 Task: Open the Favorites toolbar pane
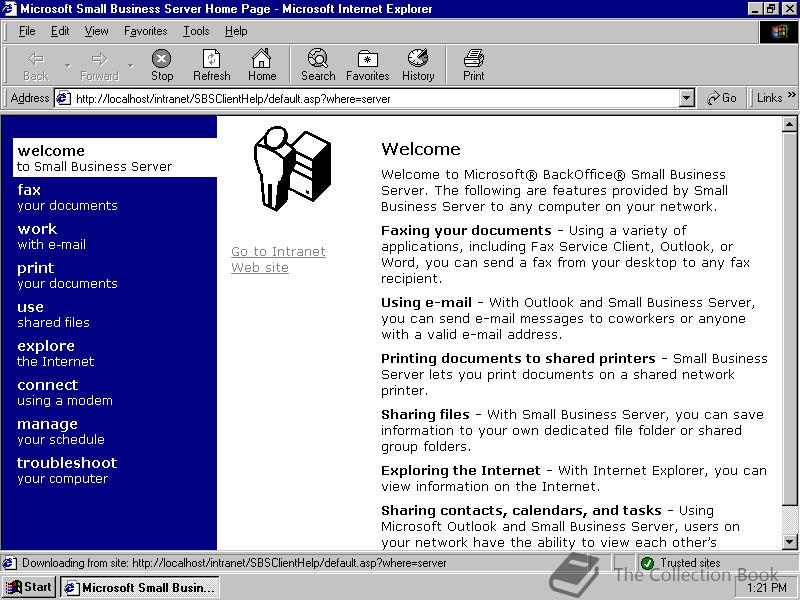(367, 65)
